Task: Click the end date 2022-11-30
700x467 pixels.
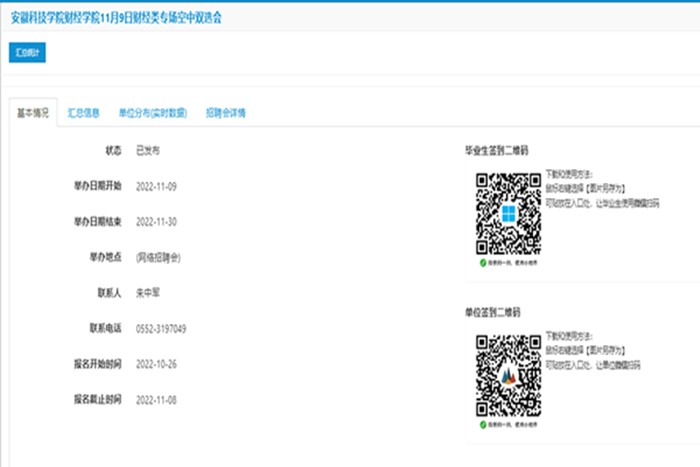Action: (160, 221)
